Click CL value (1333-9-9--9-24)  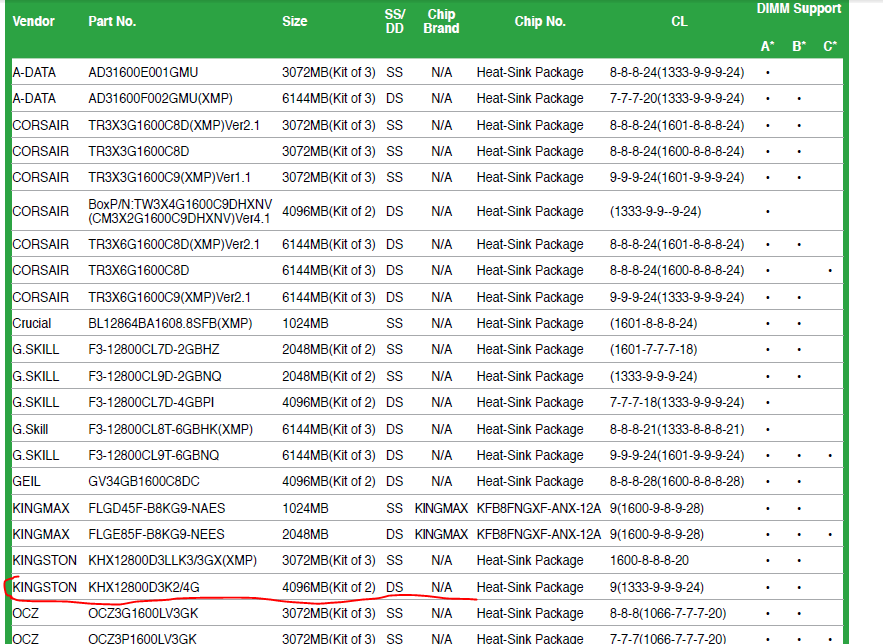pyautogui.click(x=655, y=211)
